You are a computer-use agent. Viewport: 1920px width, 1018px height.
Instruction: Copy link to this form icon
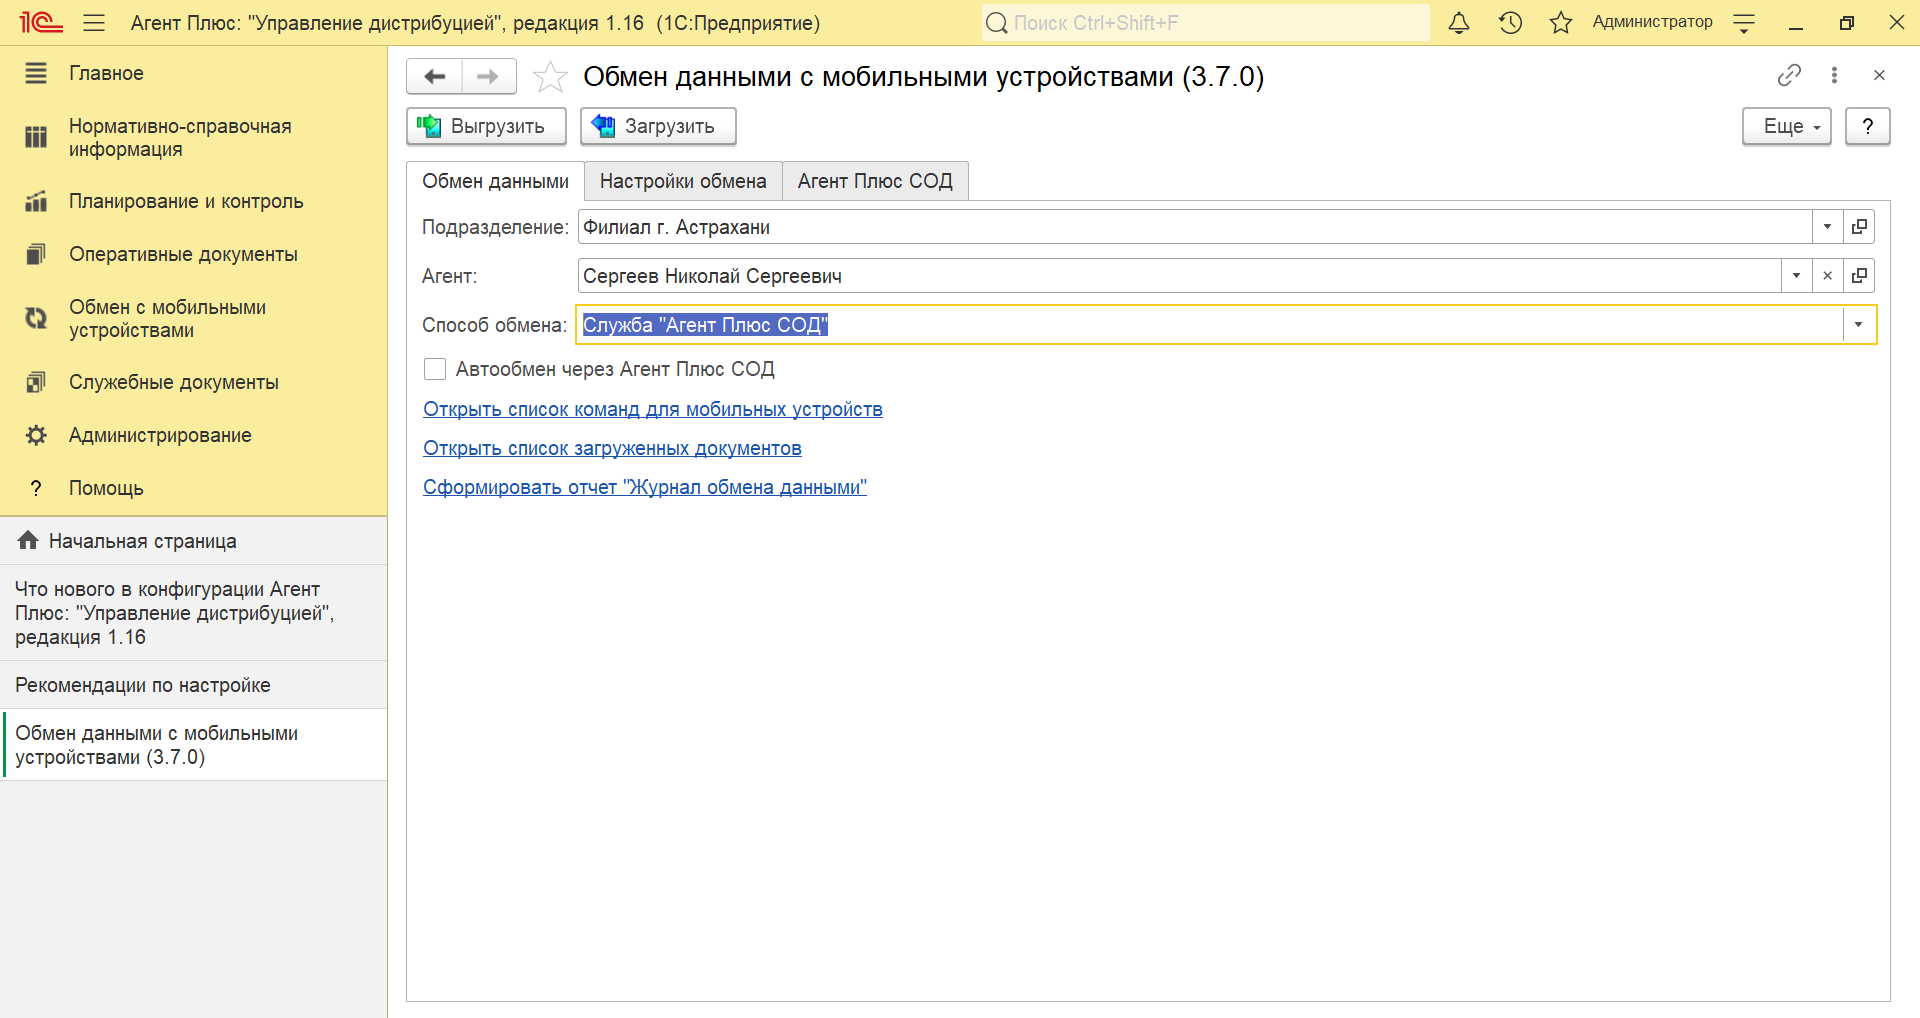pyautogui.click(x=1789, y=75)
